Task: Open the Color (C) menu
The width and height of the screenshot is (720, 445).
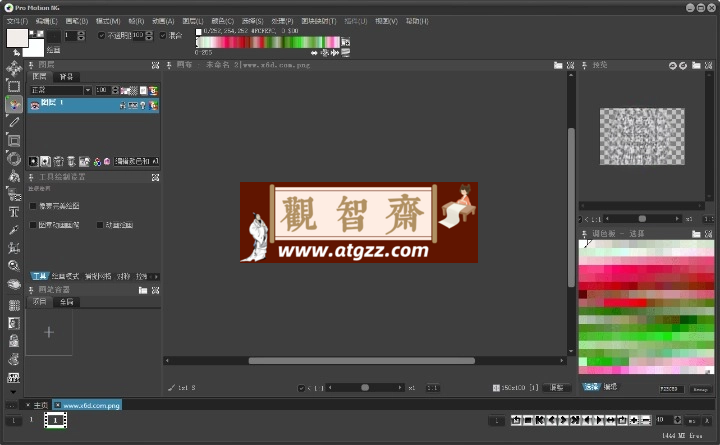Action: click(x=223, y=21)
